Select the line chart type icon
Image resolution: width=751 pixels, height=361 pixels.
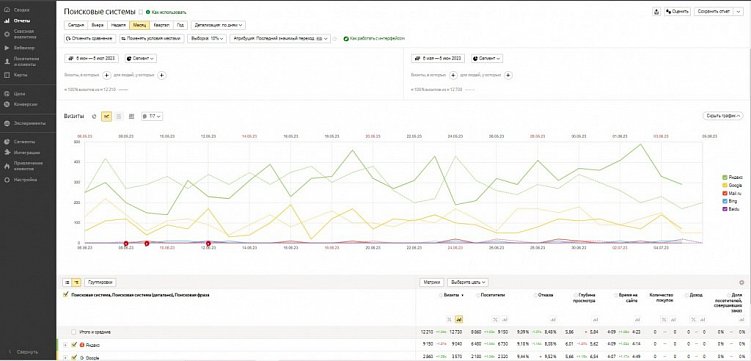pos(106,116)
